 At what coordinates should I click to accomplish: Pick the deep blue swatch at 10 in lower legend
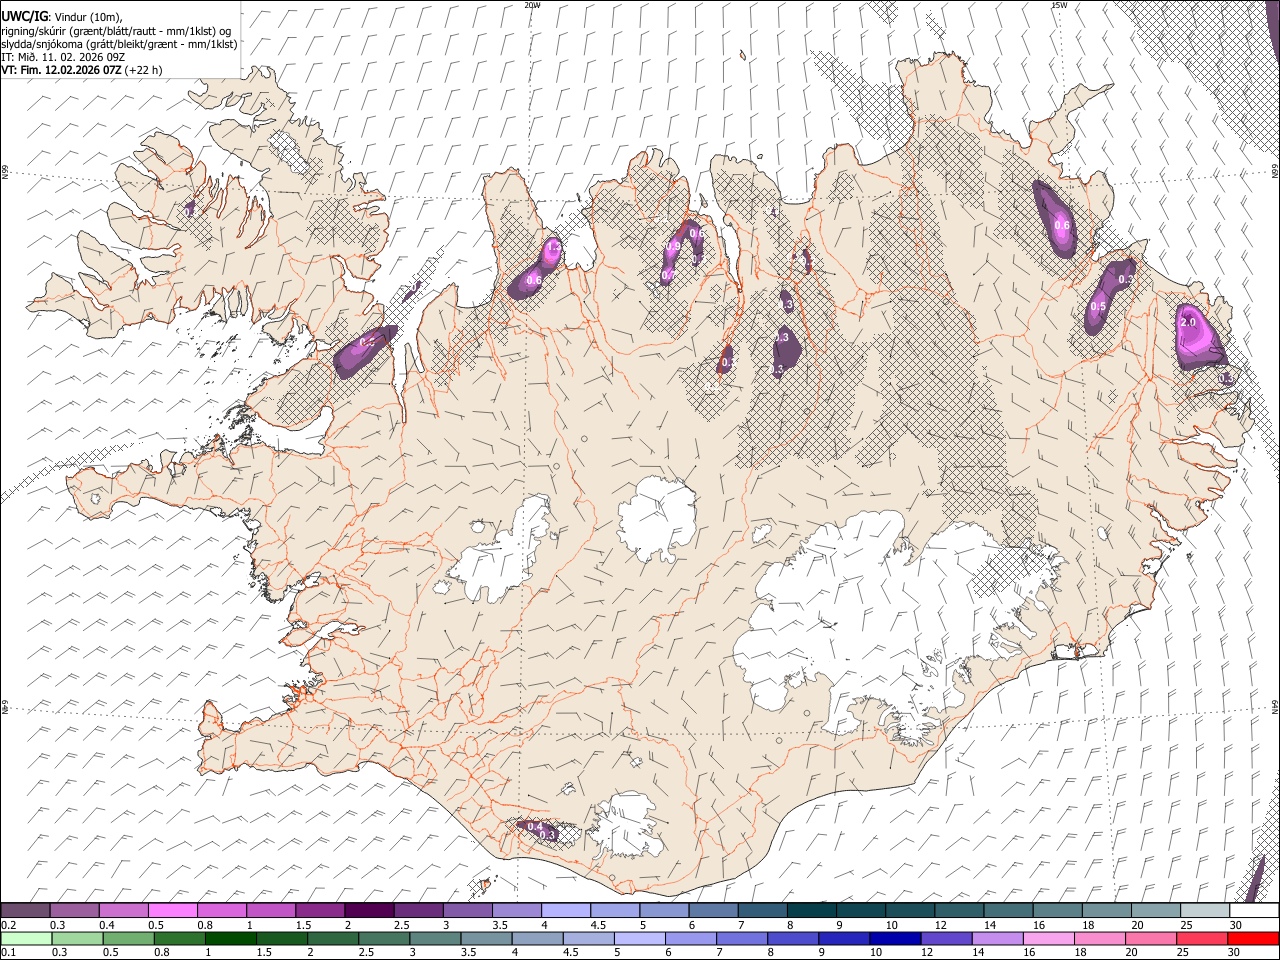pyautogui.click(x=894, y=939)
